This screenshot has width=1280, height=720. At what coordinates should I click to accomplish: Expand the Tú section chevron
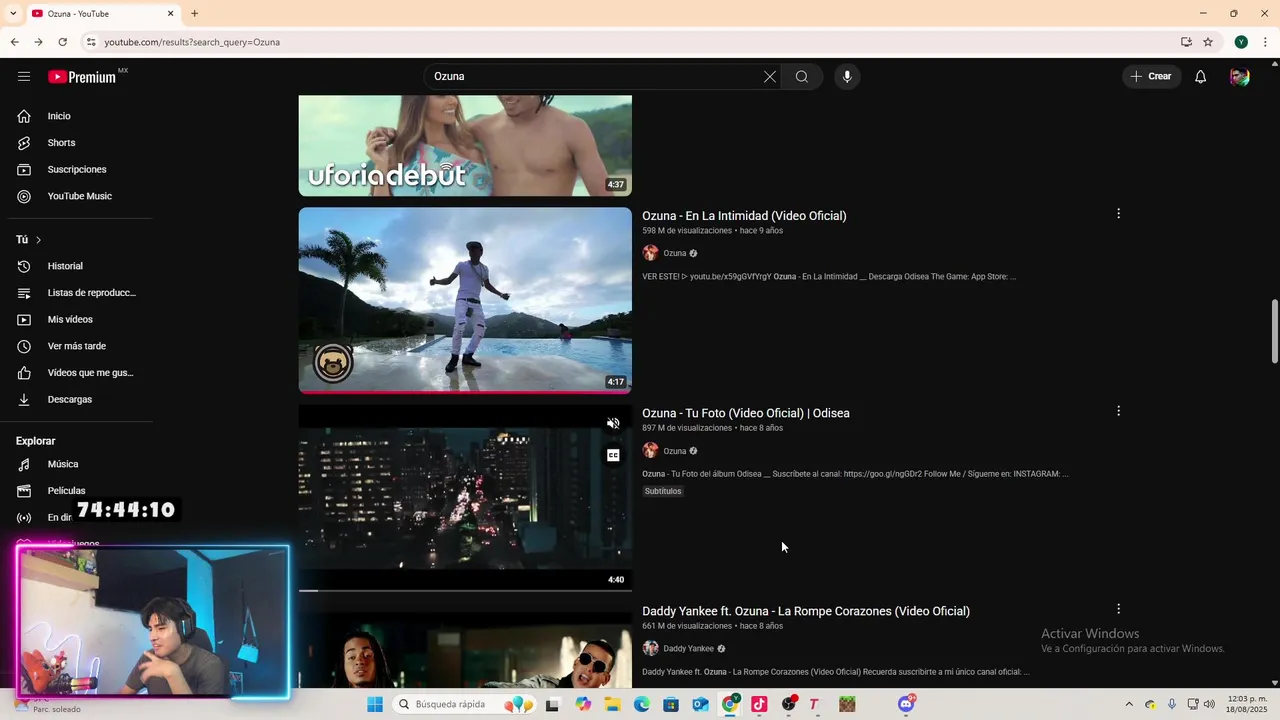click(x=38, y=240)
